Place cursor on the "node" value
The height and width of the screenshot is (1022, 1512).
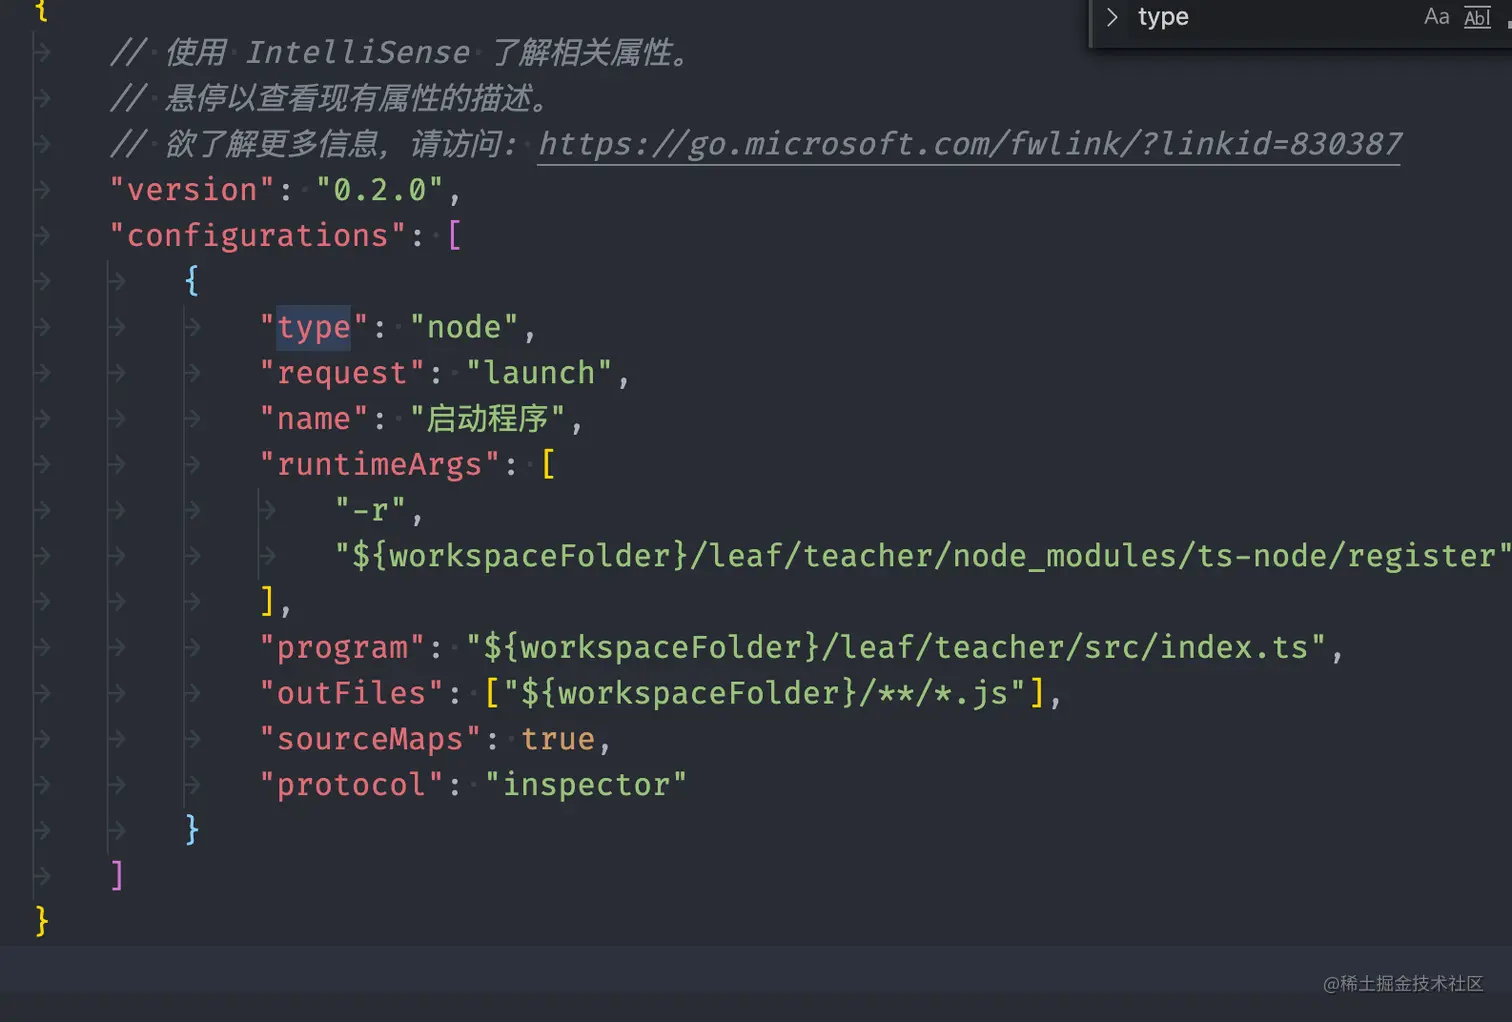463,328
